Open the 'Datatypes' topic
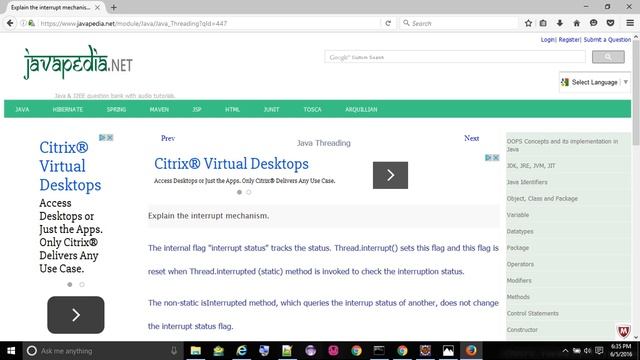Viewport: 640px width, 360px height. [520, 231]
